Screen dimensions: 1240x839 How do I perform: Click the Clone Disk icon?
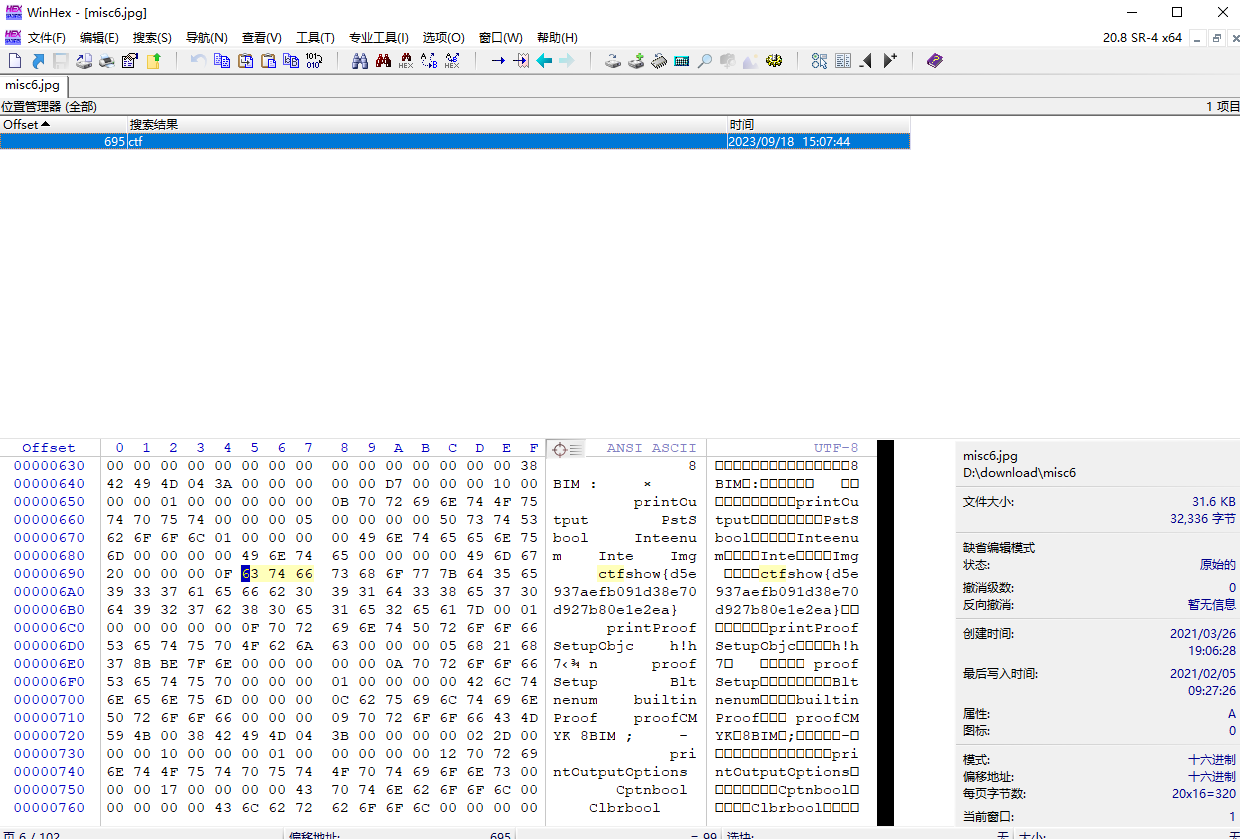(x=613, y=61)
